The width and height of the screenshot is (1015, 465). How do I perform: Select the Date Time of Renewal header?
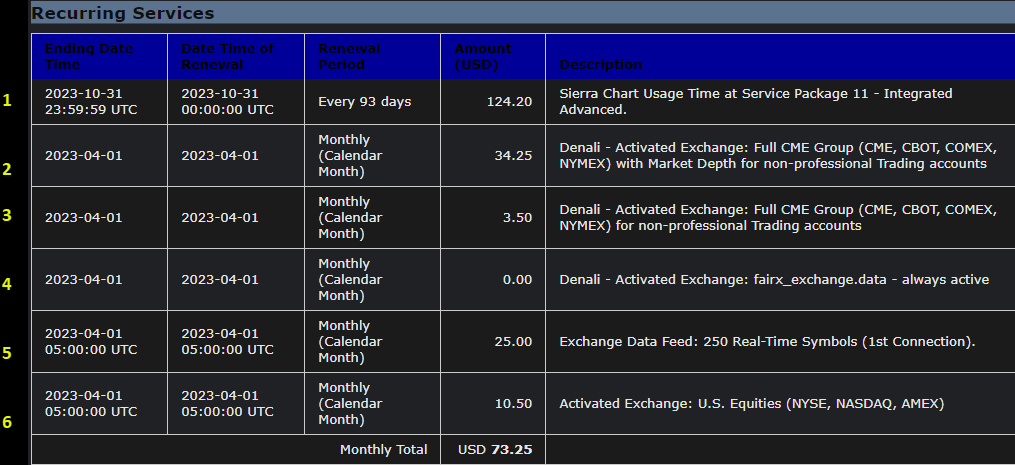[x=227, y=57]
